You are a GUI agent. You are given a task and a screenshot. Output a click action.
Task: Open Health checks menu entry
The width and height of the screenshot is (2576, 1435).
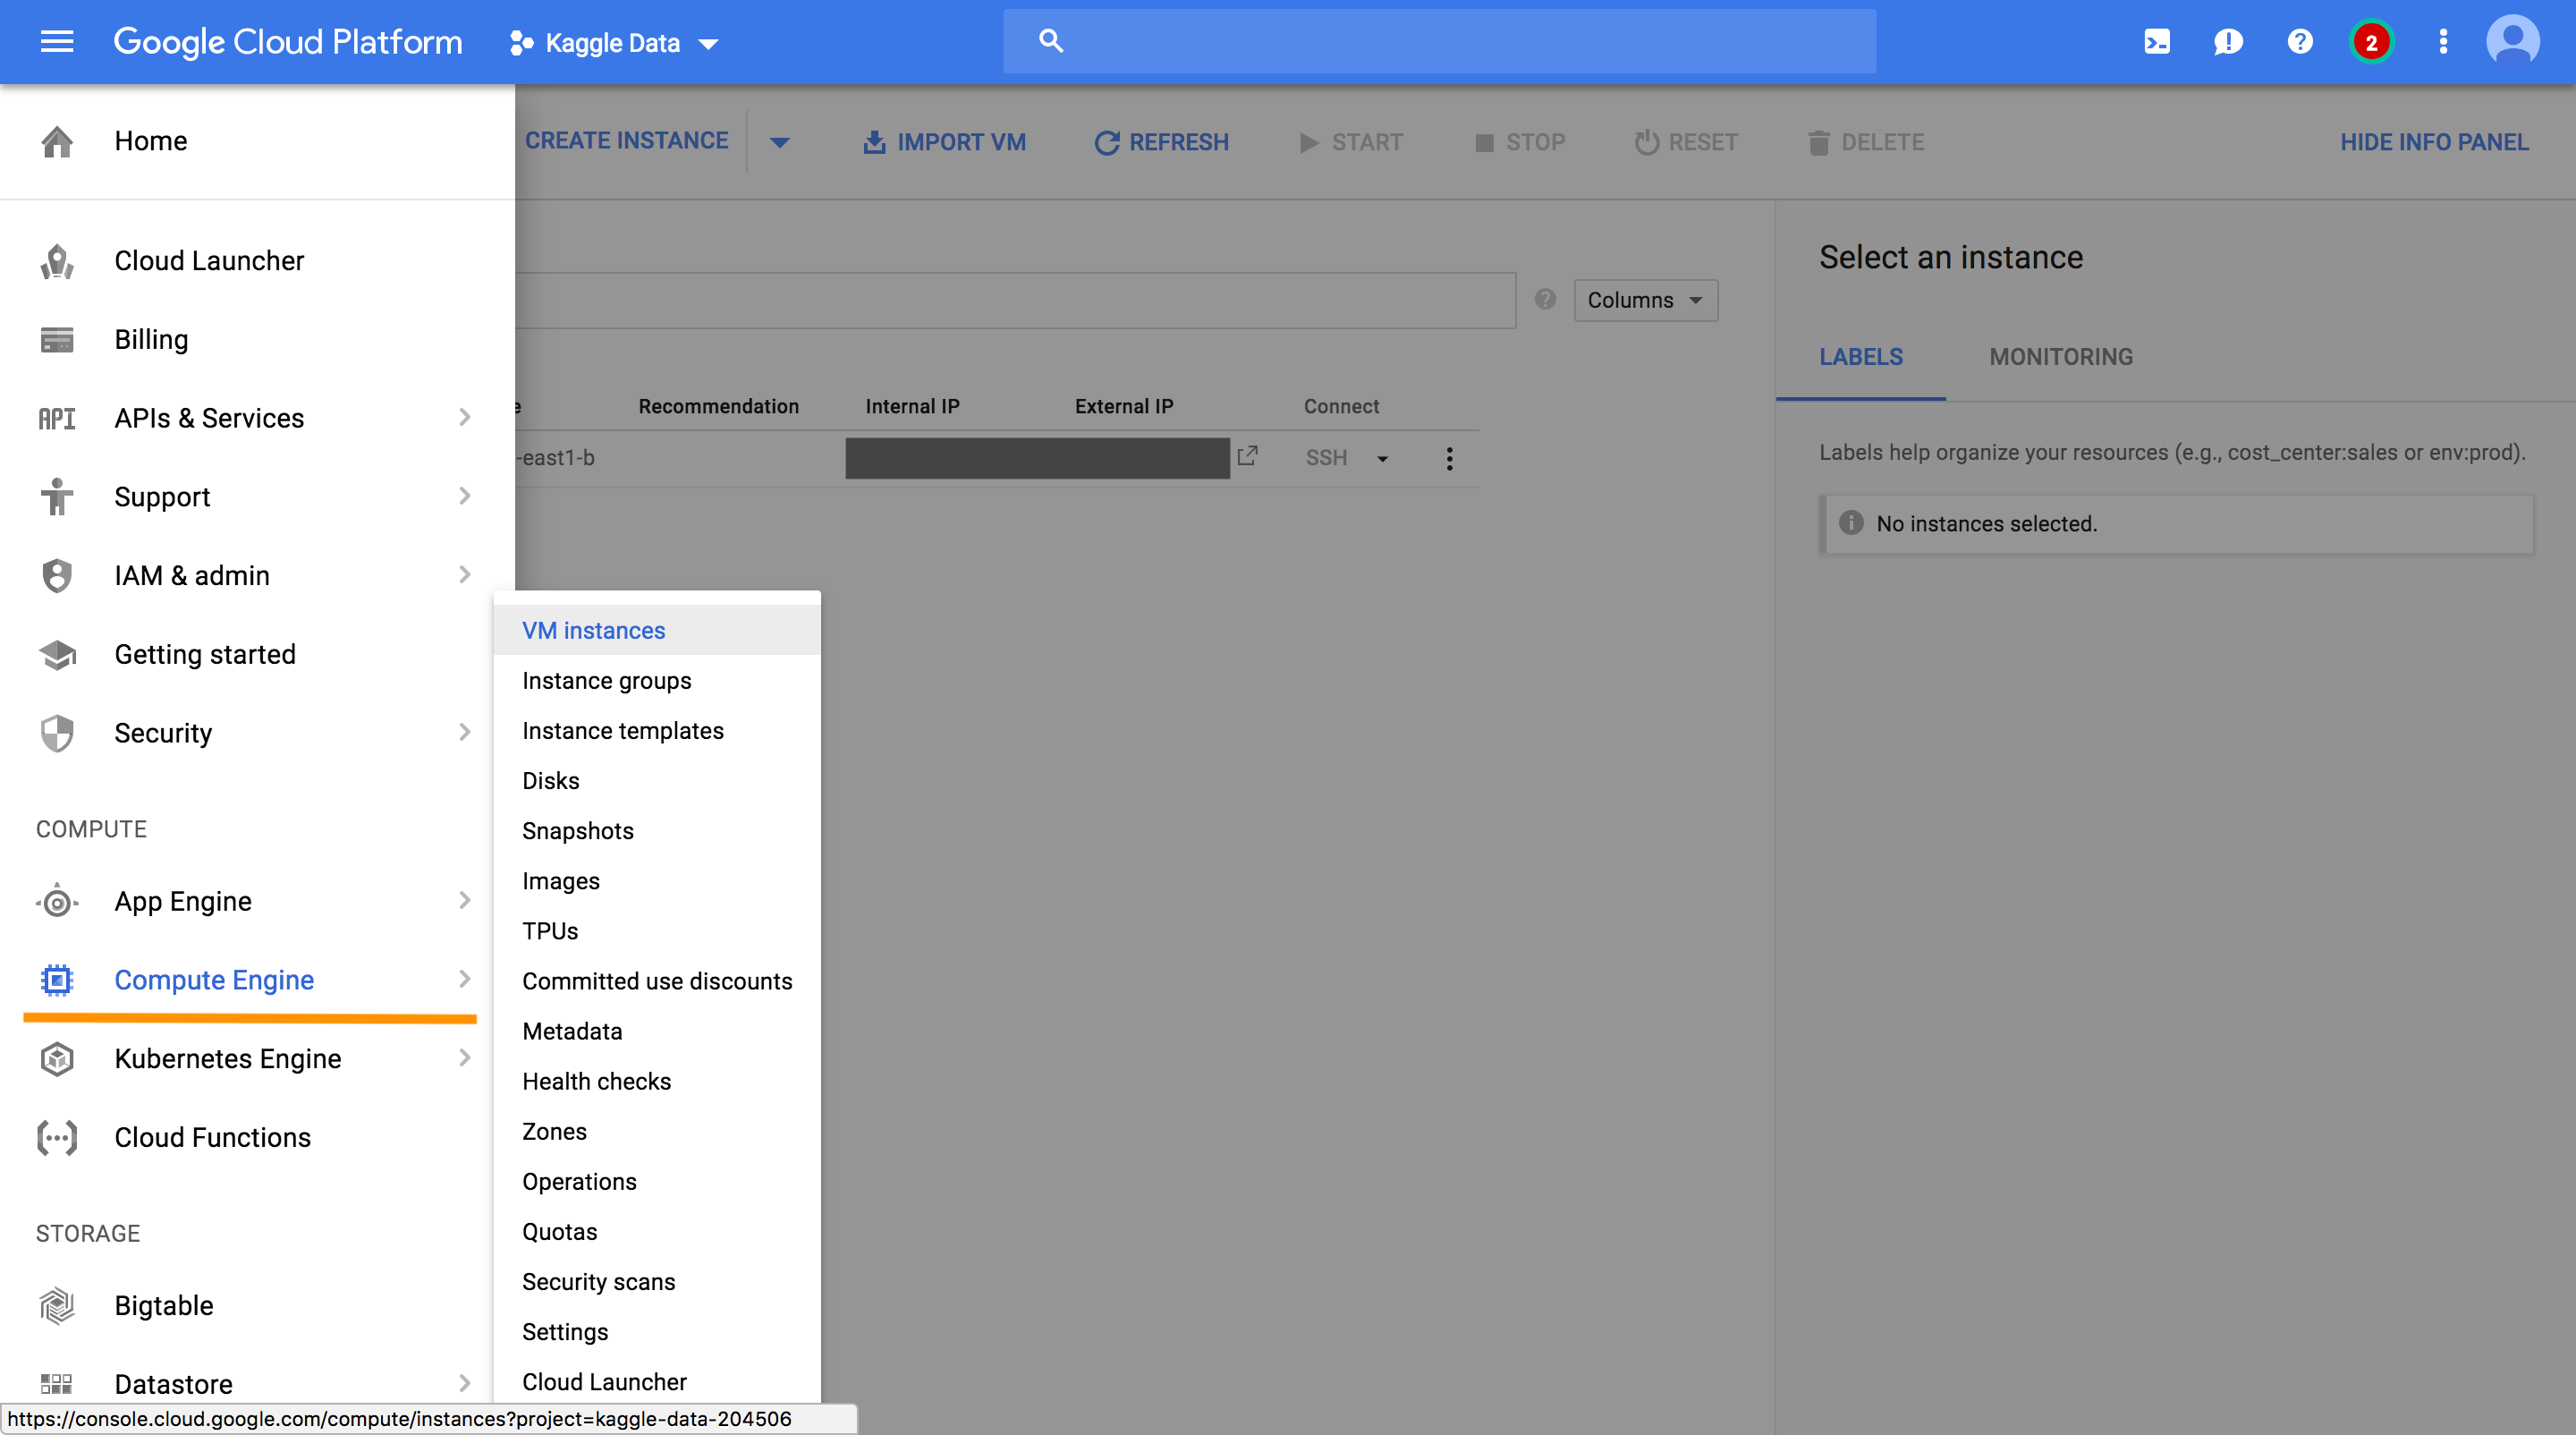tap(657, 1081)
